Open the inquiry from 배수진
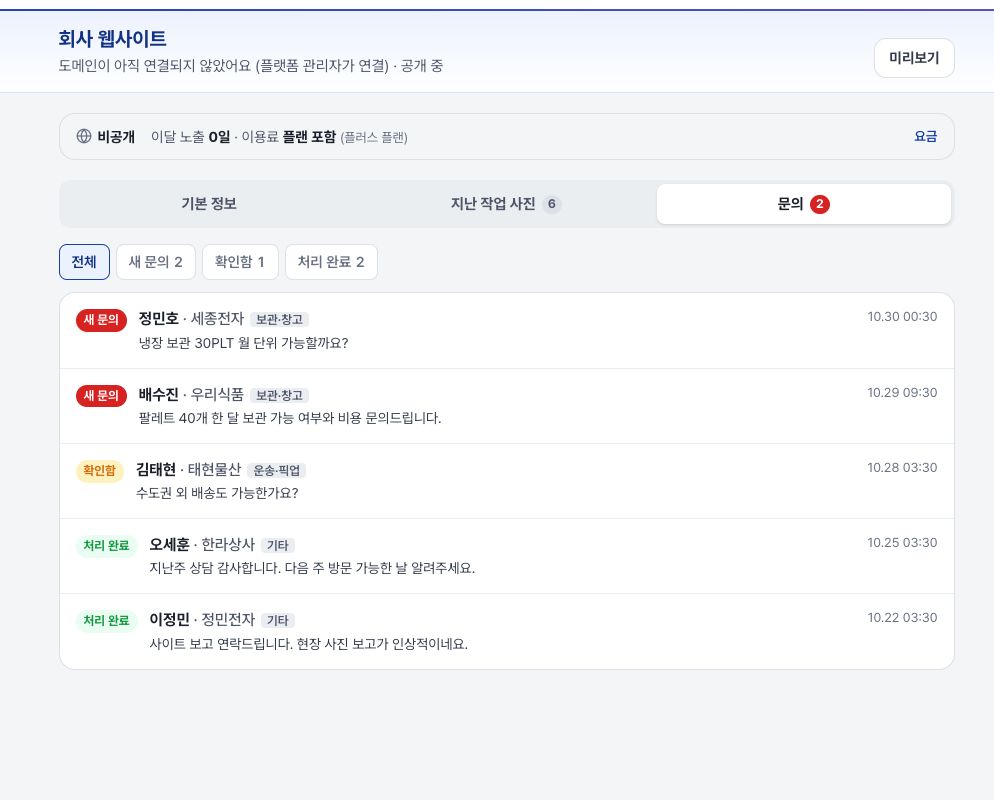This screenshot has height=800, width=994. pos(507,406)
